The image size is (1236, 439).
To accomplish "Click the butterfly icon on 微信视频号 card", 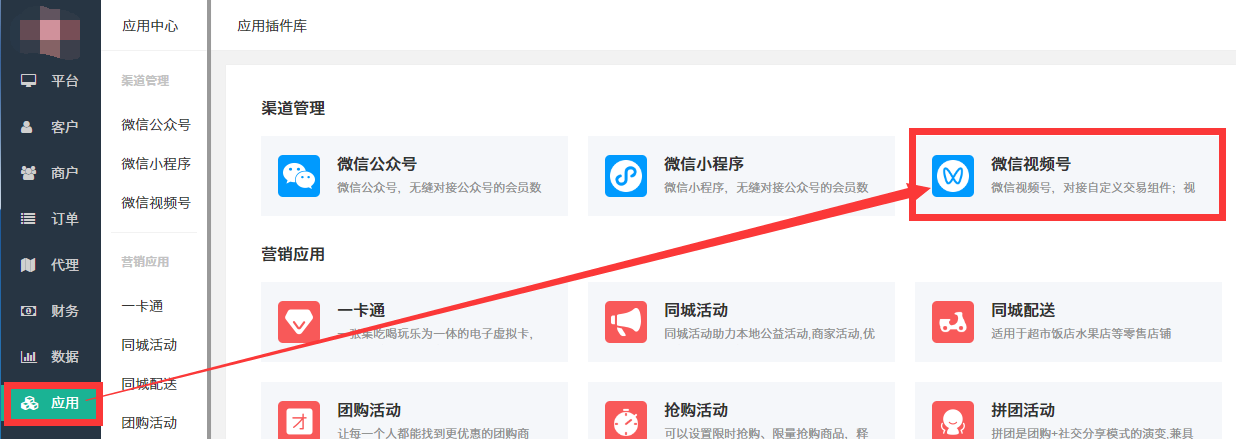I will [x=953, y=176].
